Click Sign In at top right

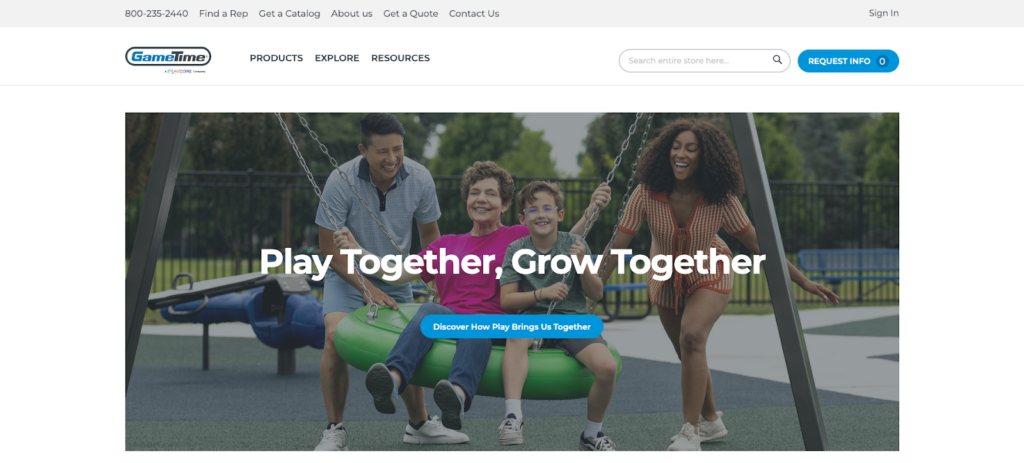tap(884, 13)
